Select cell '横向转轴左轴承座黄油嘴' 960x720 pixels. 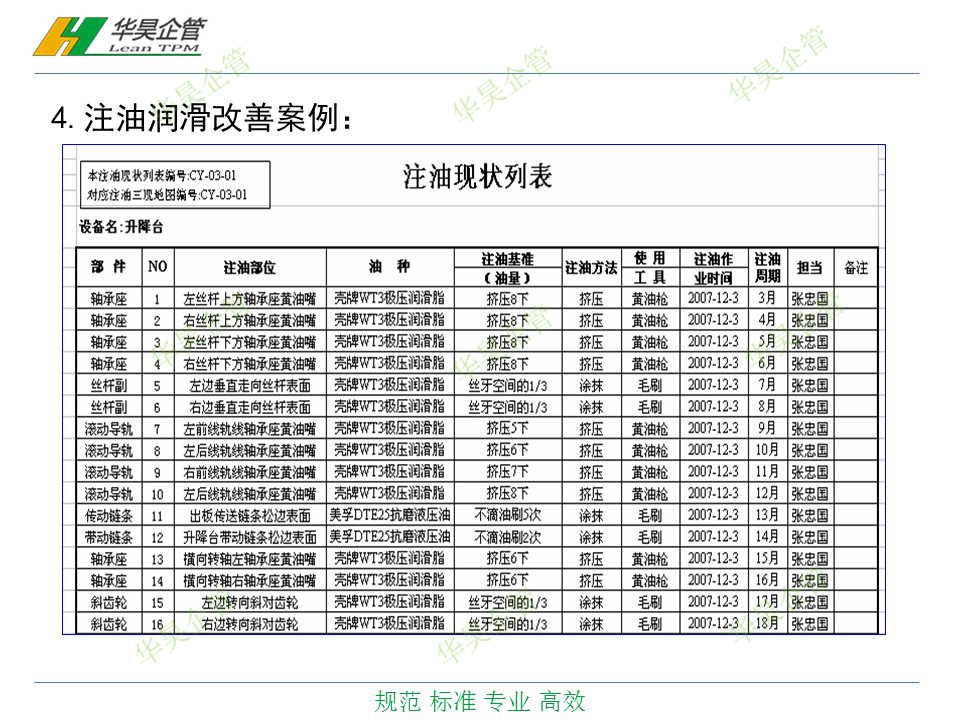pyautogui.click(x=250, y=559)
